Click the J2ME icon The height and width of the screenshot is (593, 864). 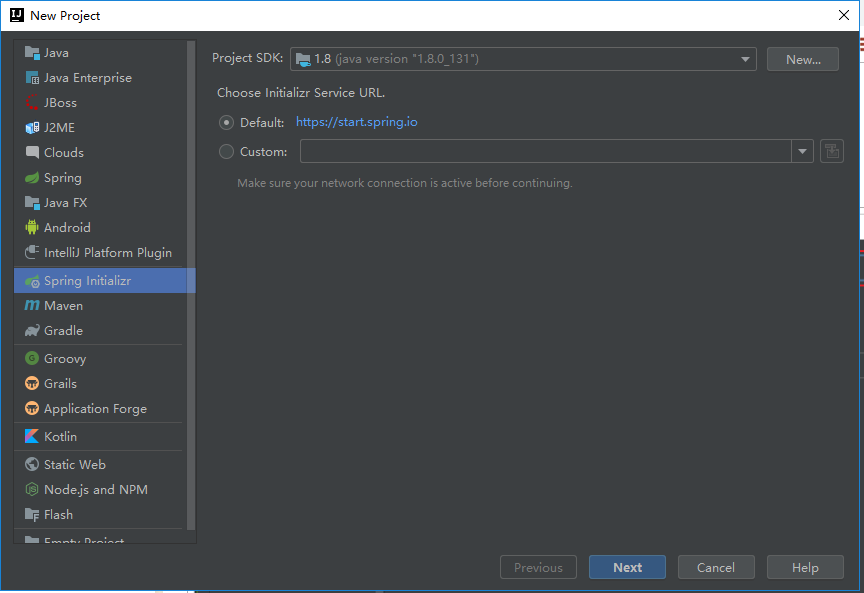[32, 128]
